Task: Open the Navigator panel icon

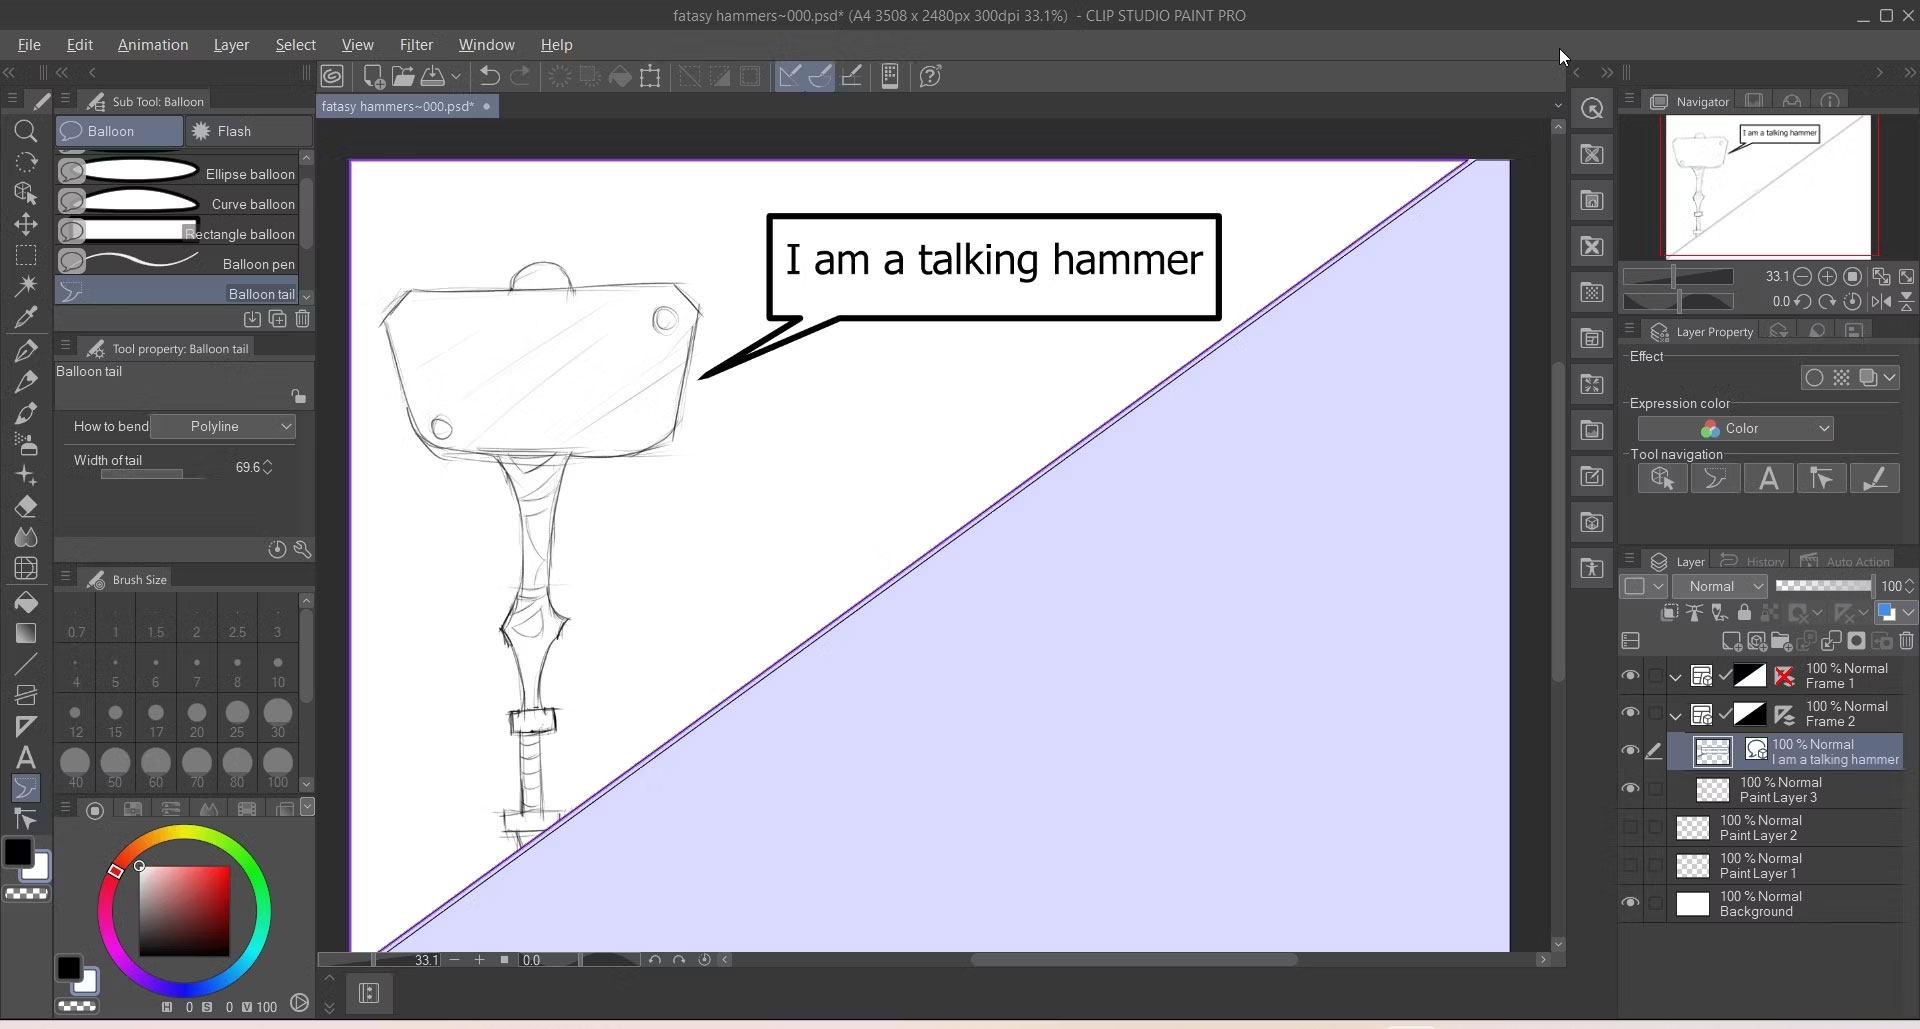Action: pyautogui.click(x=1660, y=101)
